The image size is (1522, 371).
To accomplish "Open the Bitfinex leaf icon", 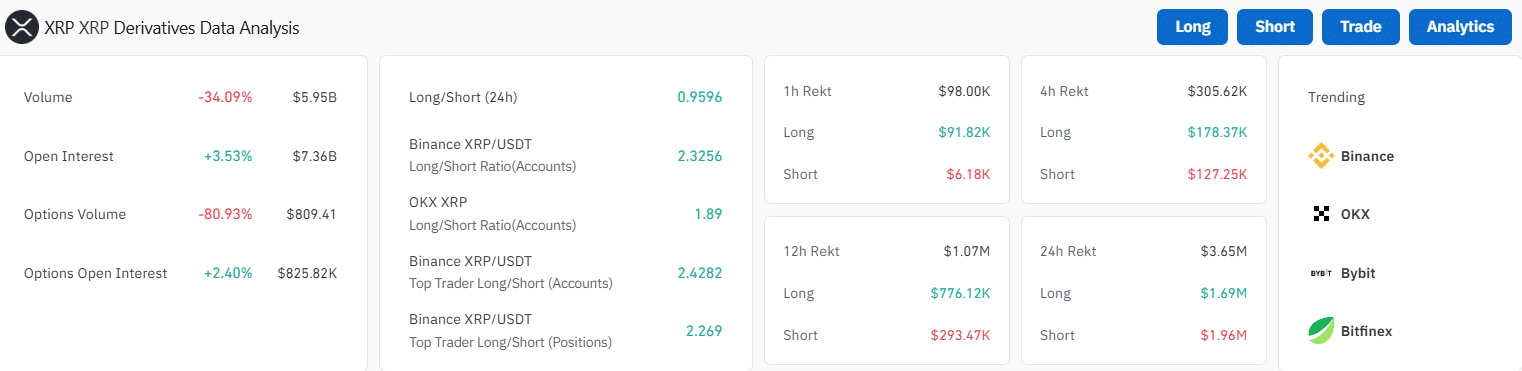I will pos(1321,330).
